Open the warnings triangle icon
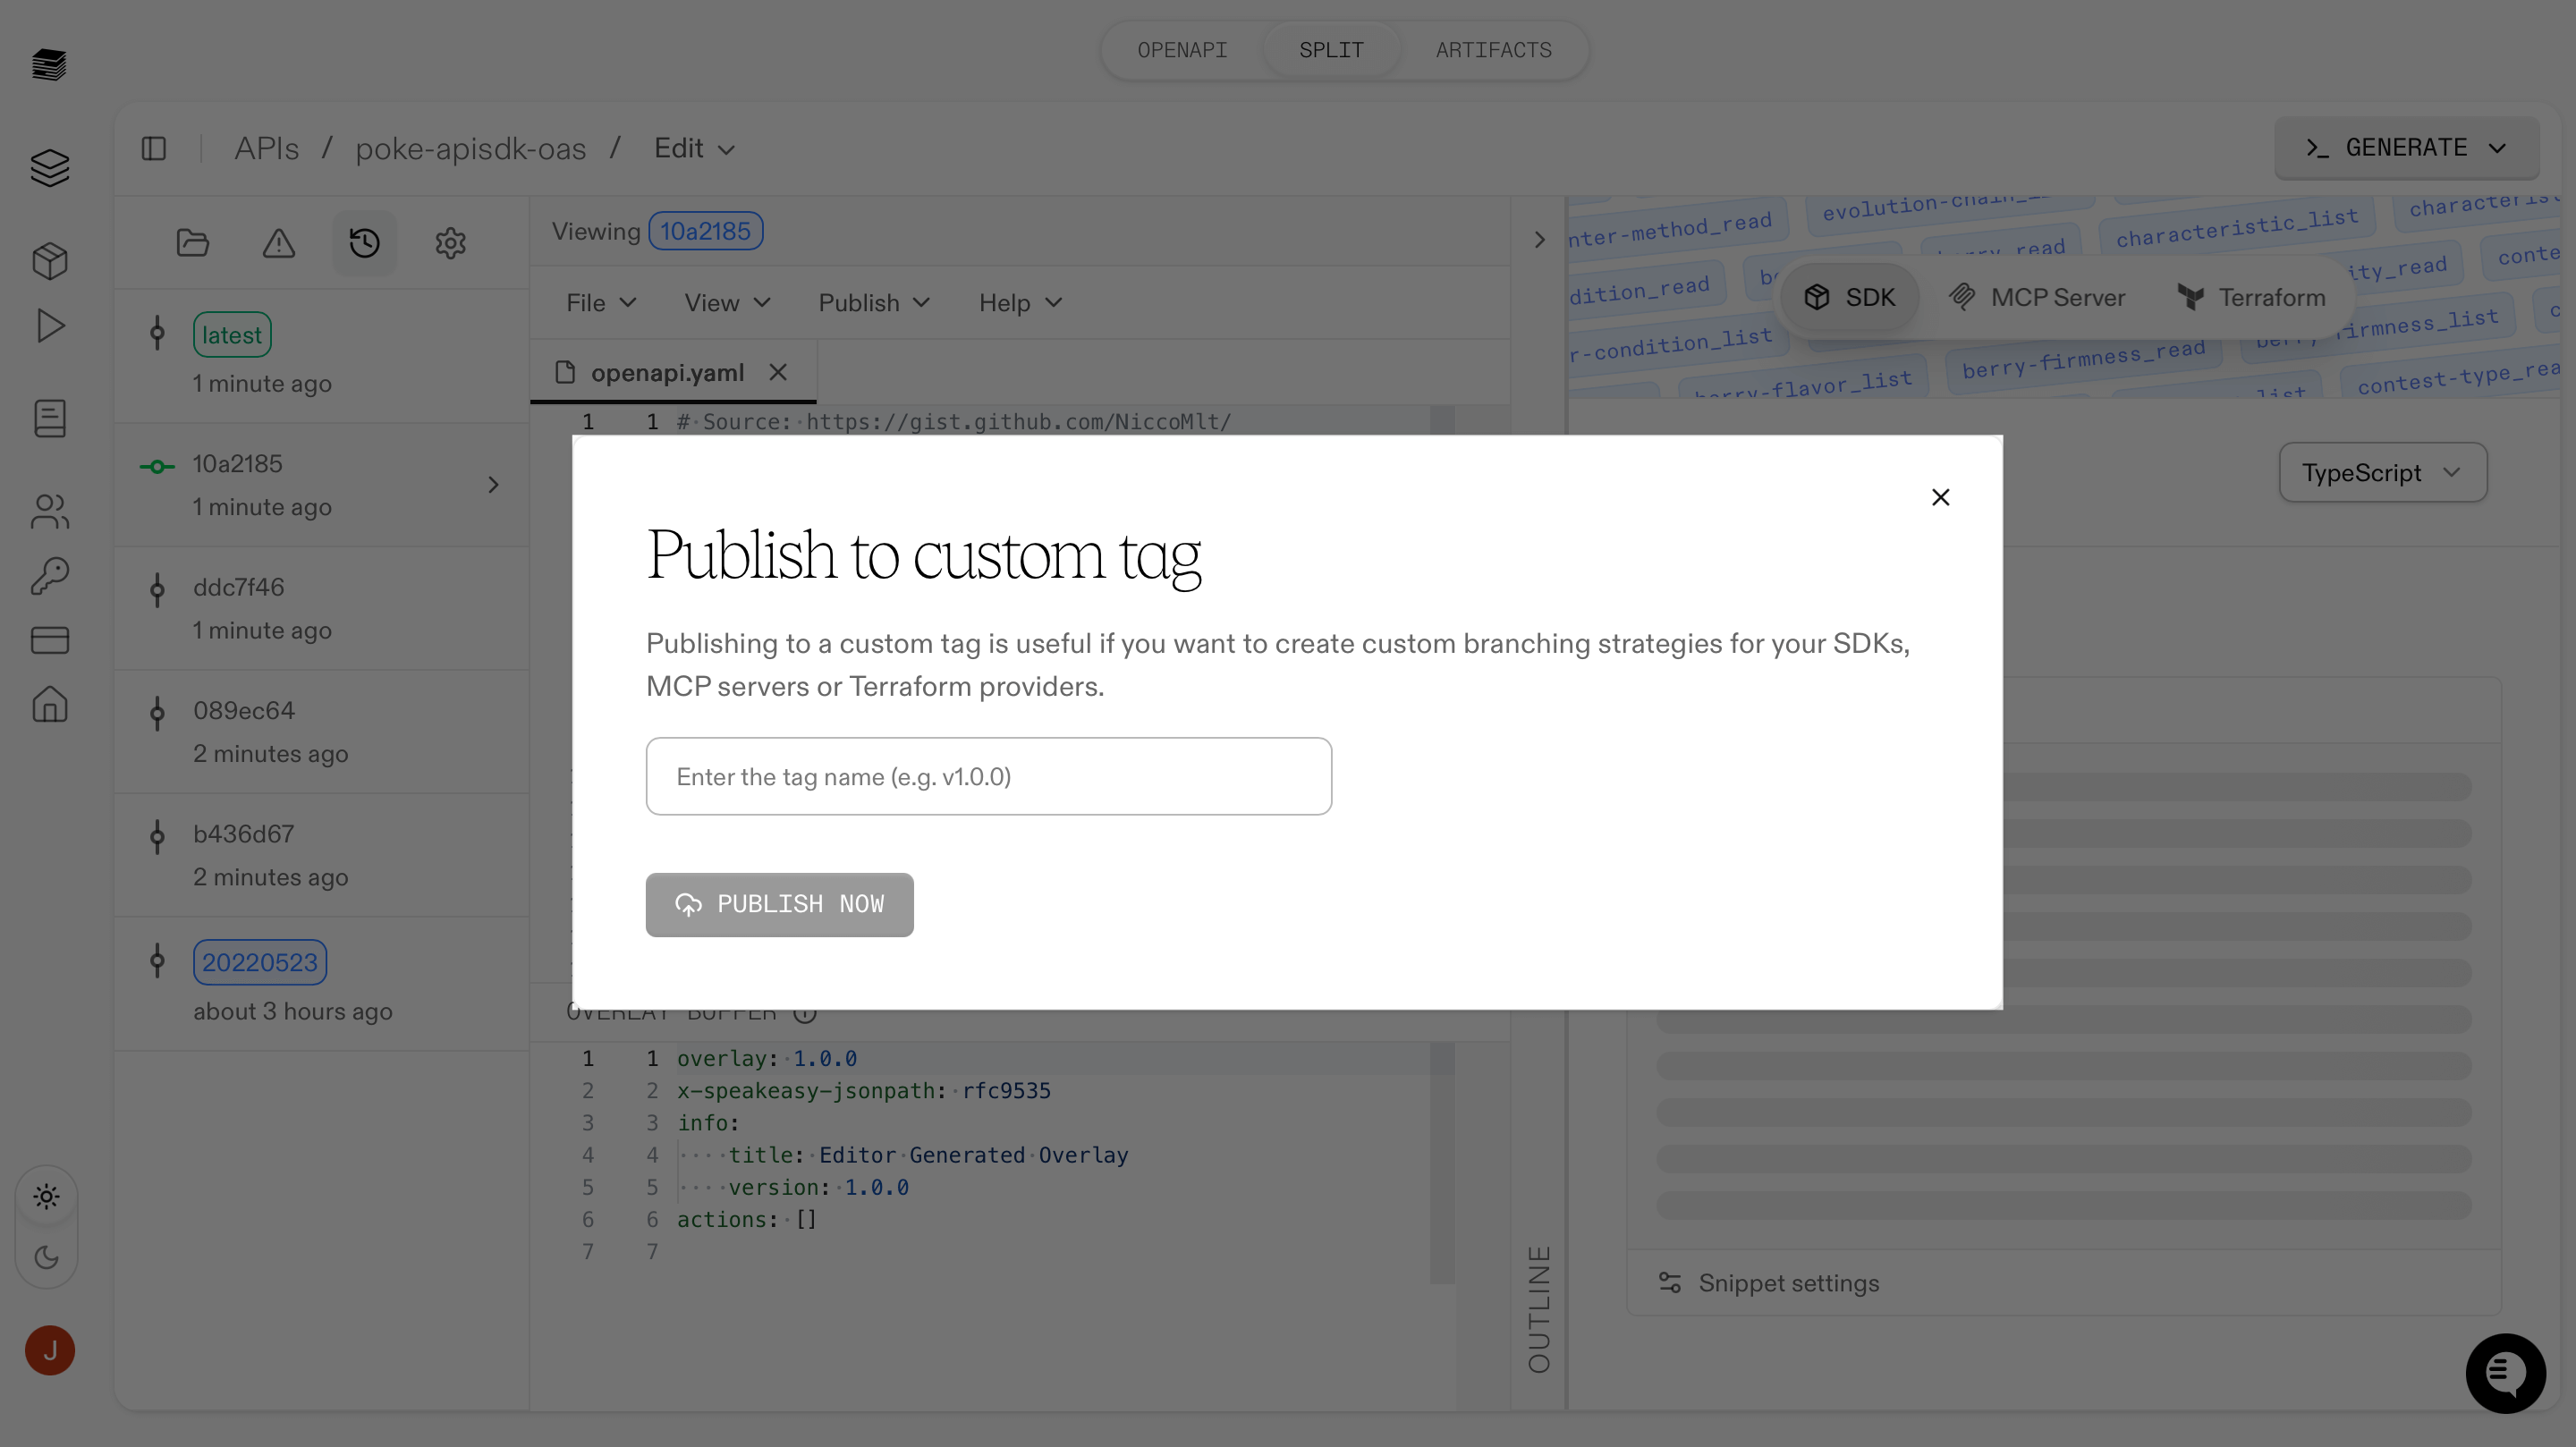Screen dimensions: 2576x1447 pyautogui.click(x=278, y=243)
